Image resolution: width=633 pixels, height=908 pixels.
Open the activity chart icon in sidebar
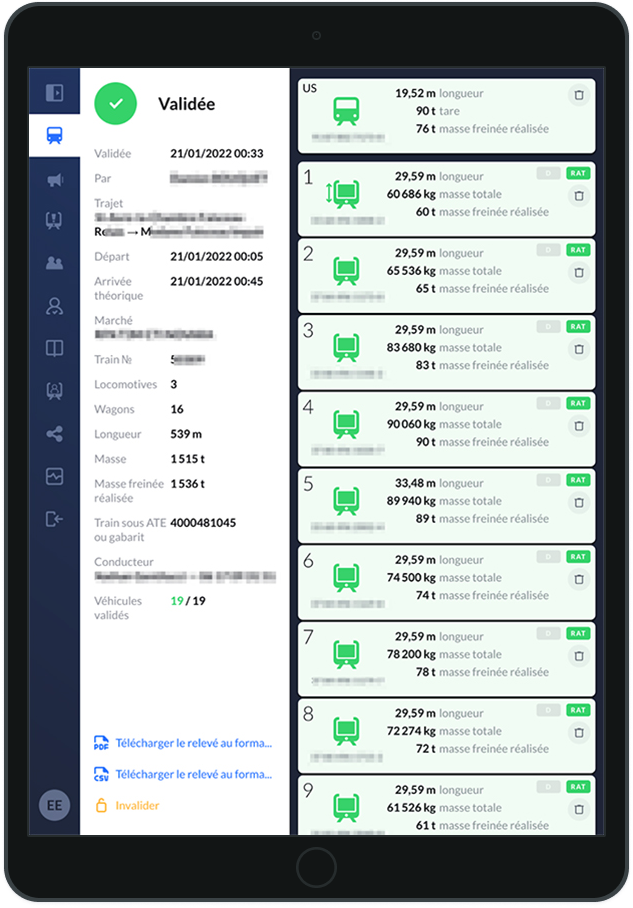tap(54, 476)
